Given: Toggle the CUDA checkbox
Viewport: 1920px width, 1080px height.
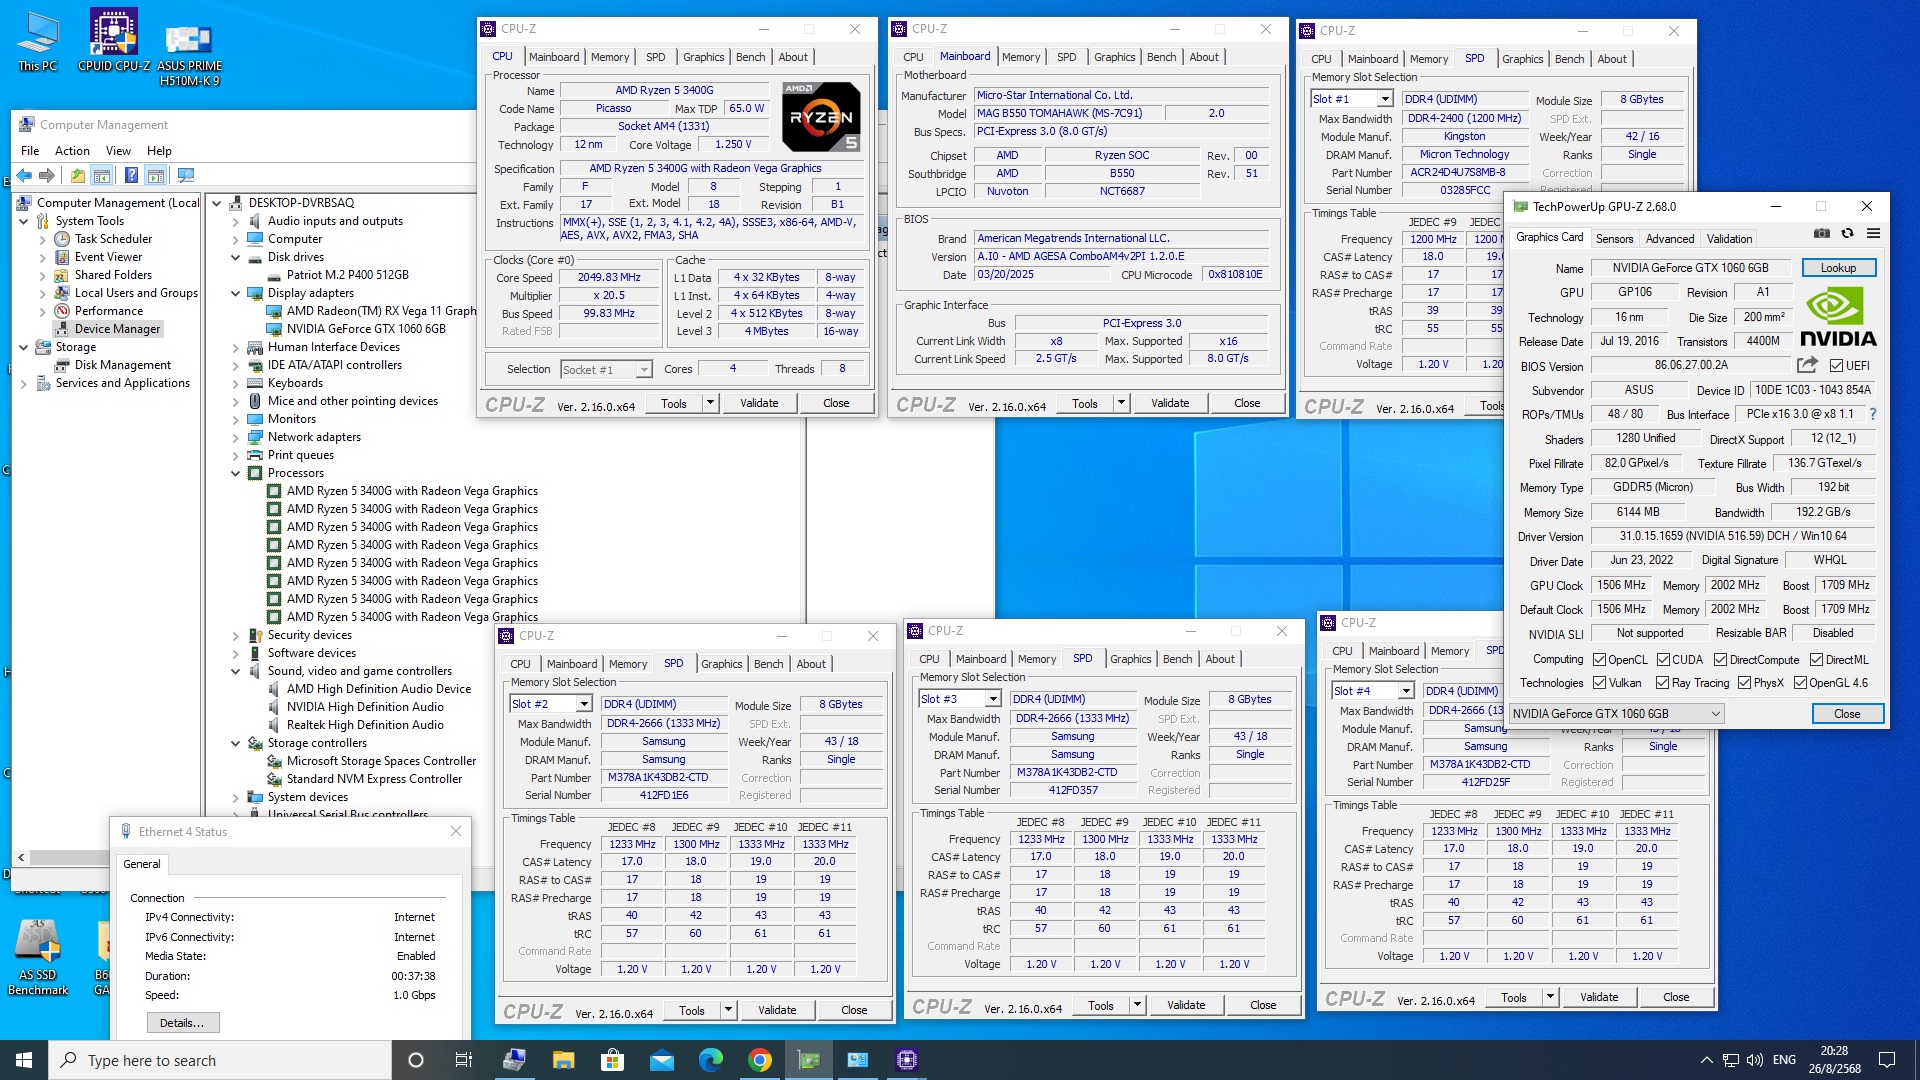Looking at the screenshot, I should [x=1664, y=660].
